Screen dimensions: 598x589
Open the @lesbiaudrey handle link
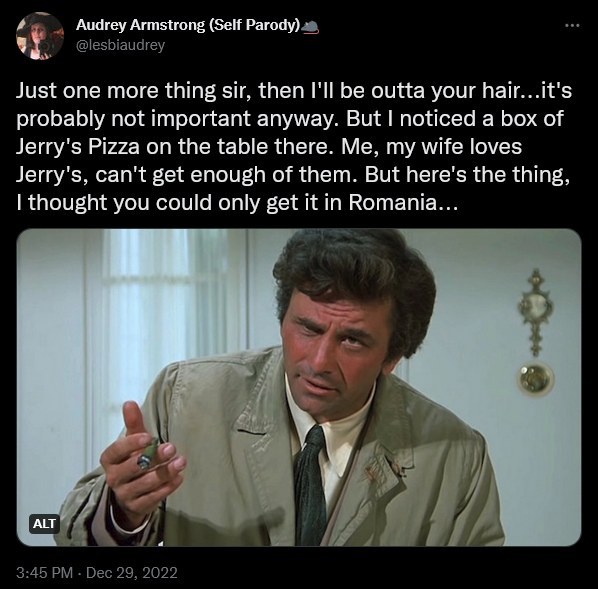[x=121, y=45]
